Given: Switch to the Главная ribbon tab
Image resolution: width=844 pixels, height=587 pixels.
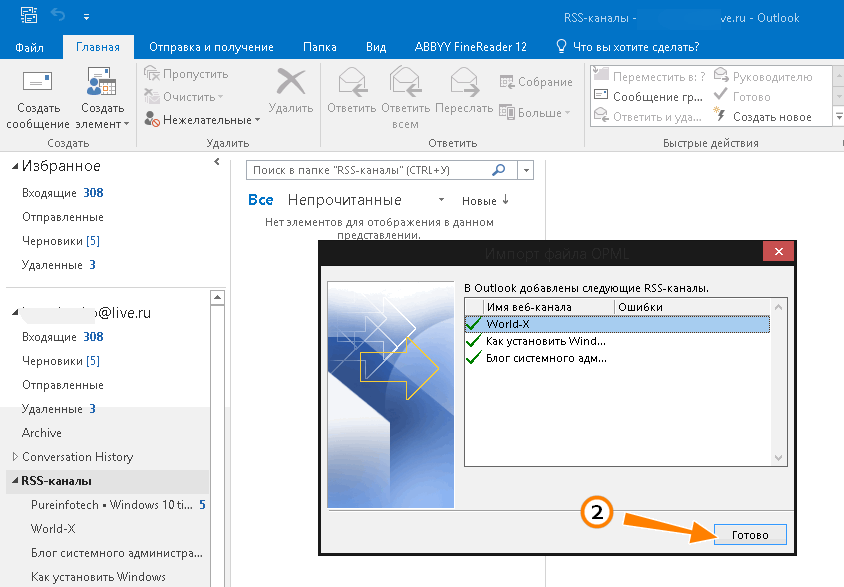Looking at the screenshot, I should point(98,47).
